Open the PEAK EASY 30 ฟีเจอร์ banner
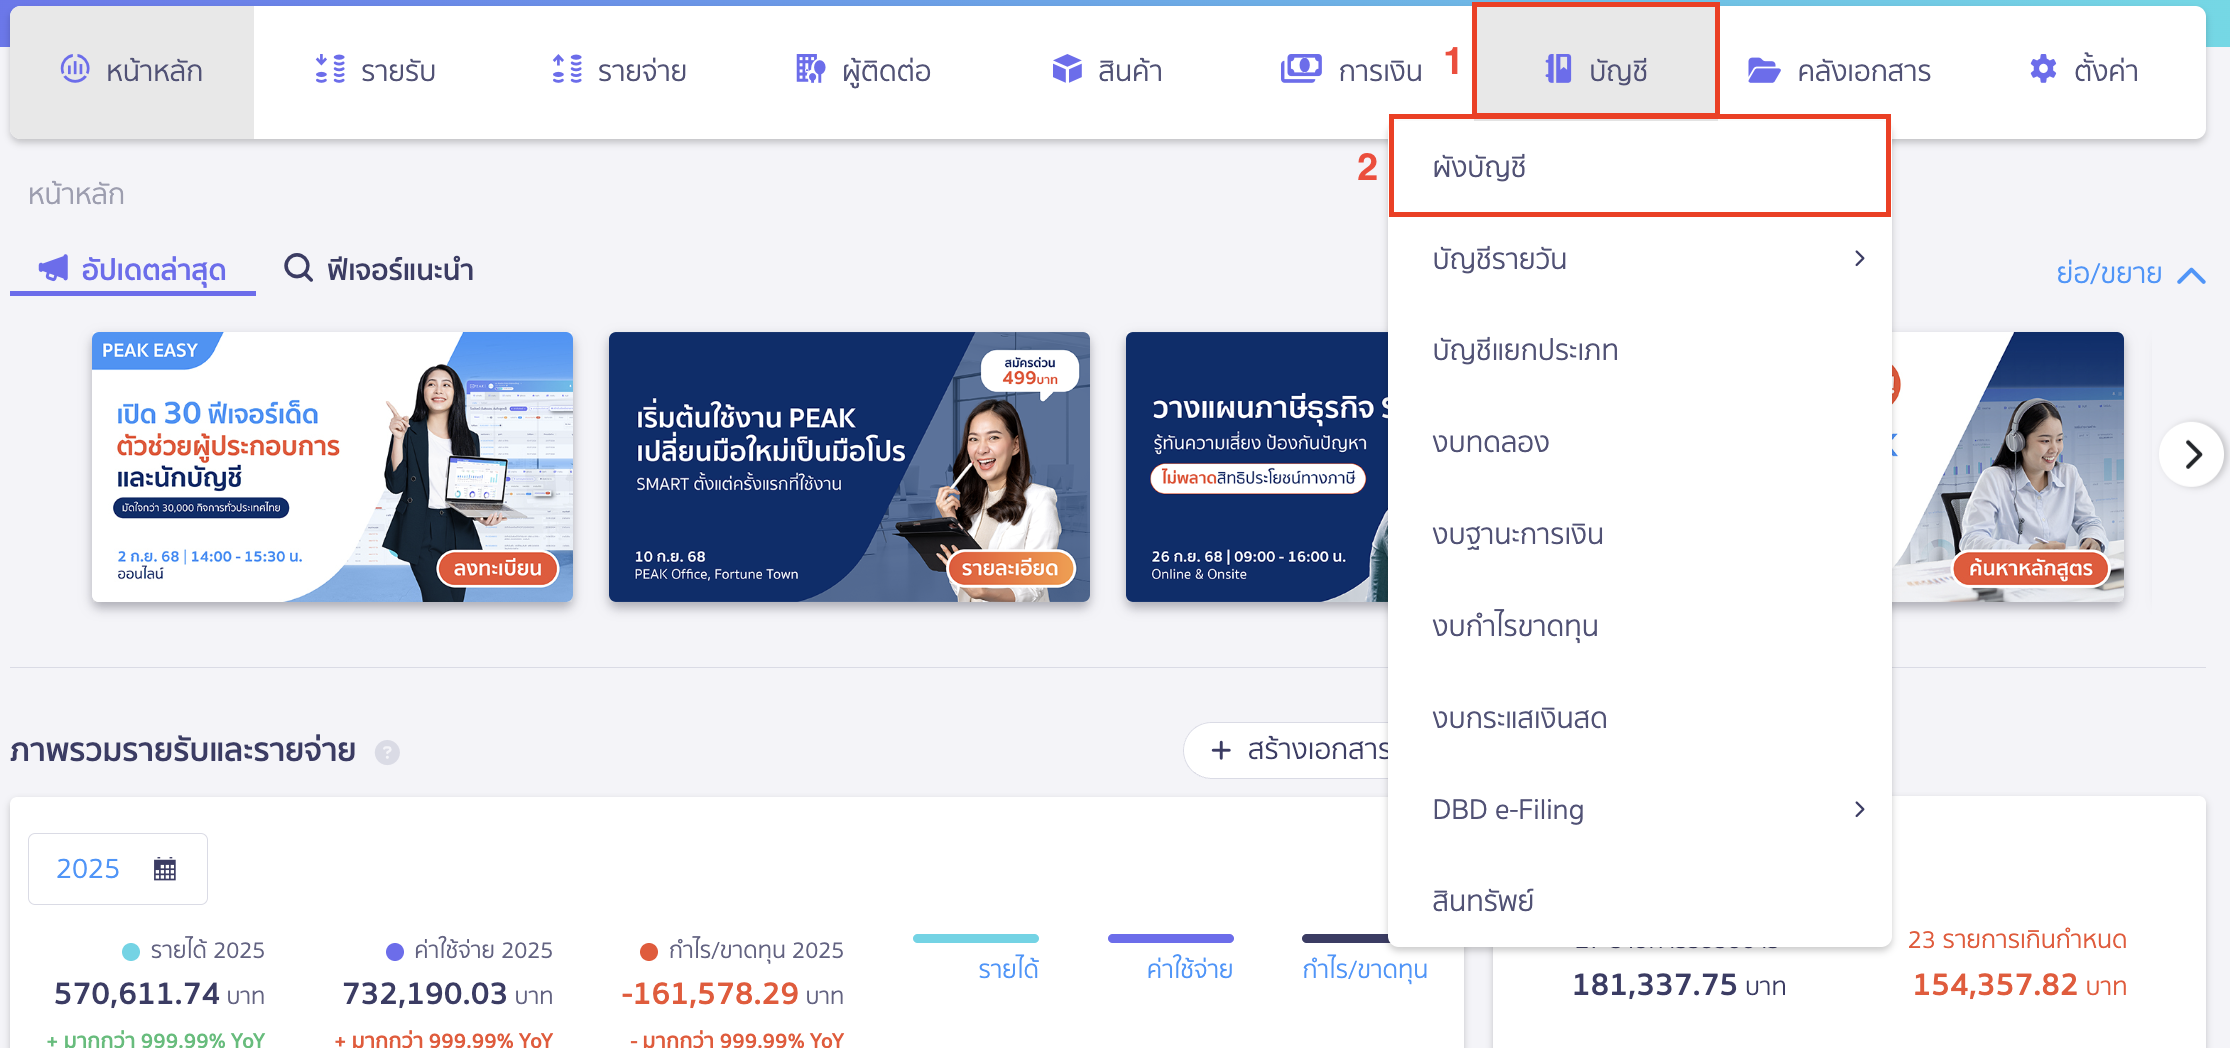 click(332, 467)
